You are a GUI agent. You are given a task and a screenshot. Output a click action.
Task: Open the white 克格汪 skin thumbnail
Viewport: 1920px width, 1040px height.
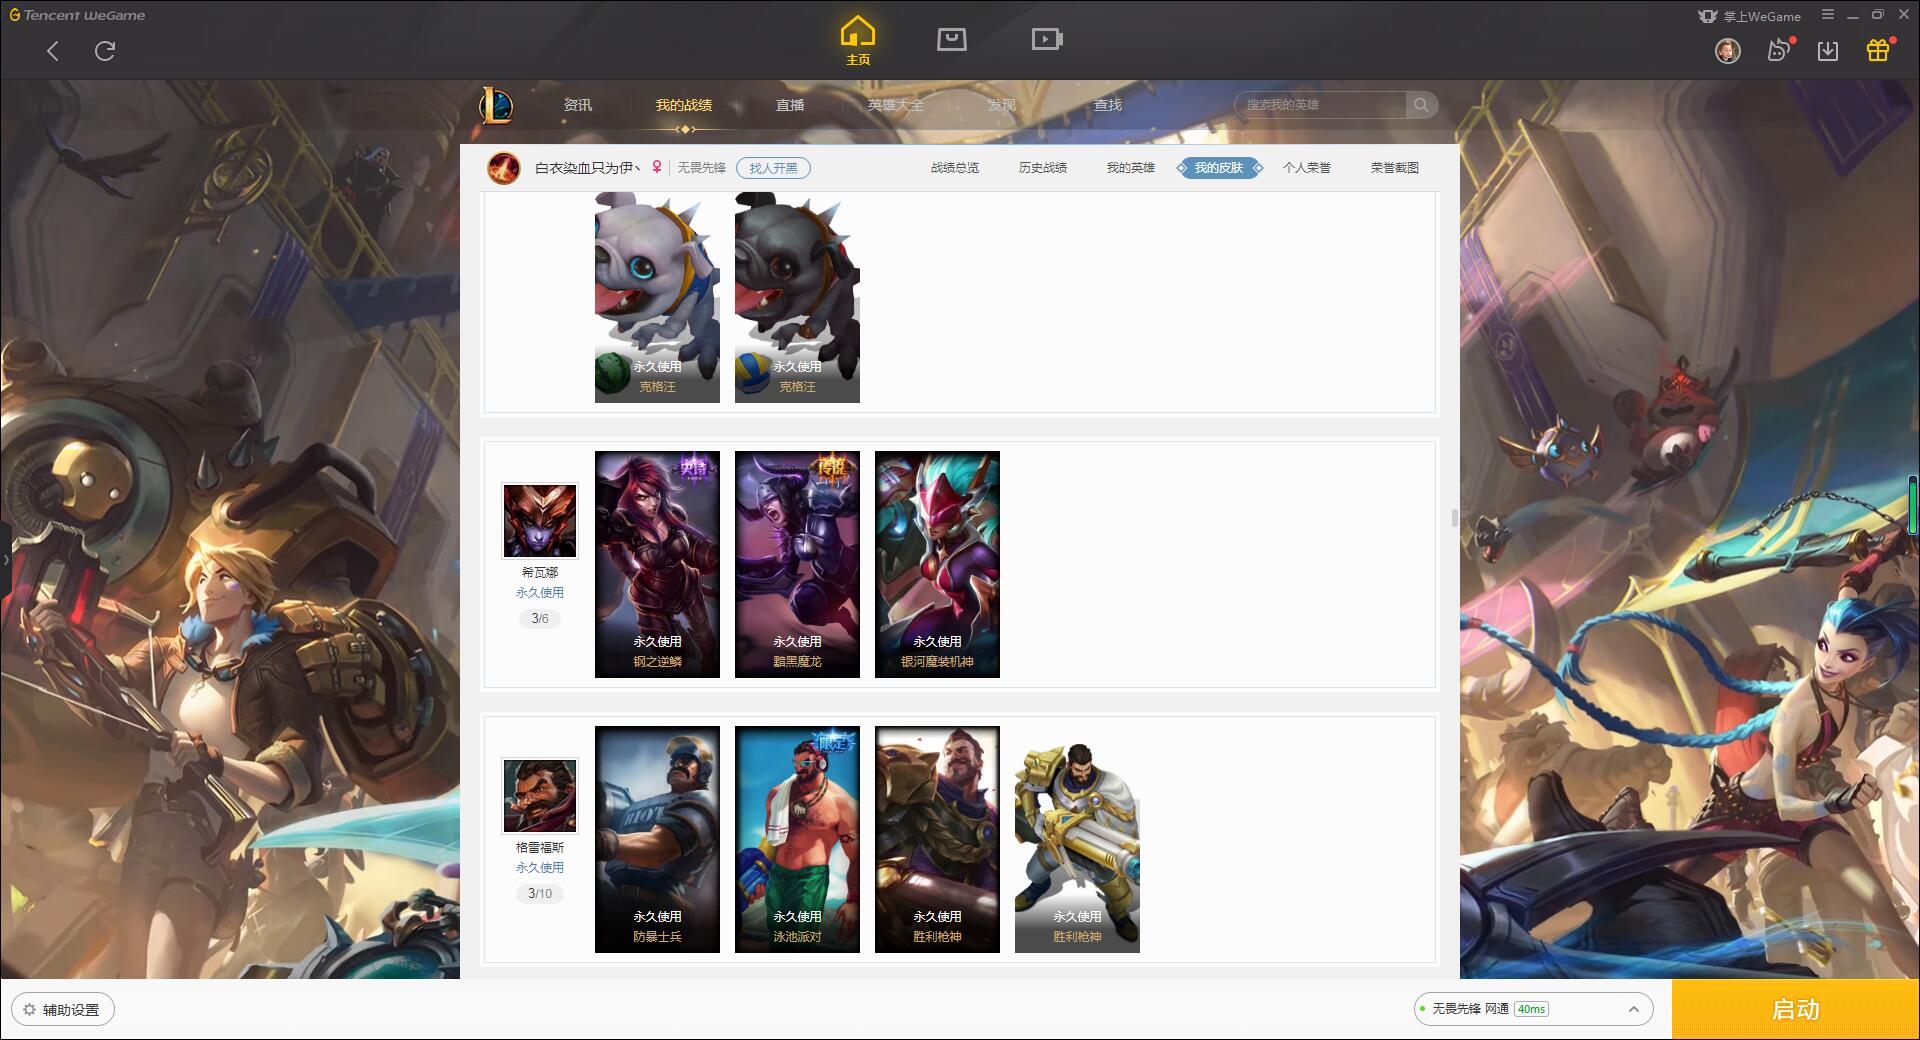pos(657,298)
